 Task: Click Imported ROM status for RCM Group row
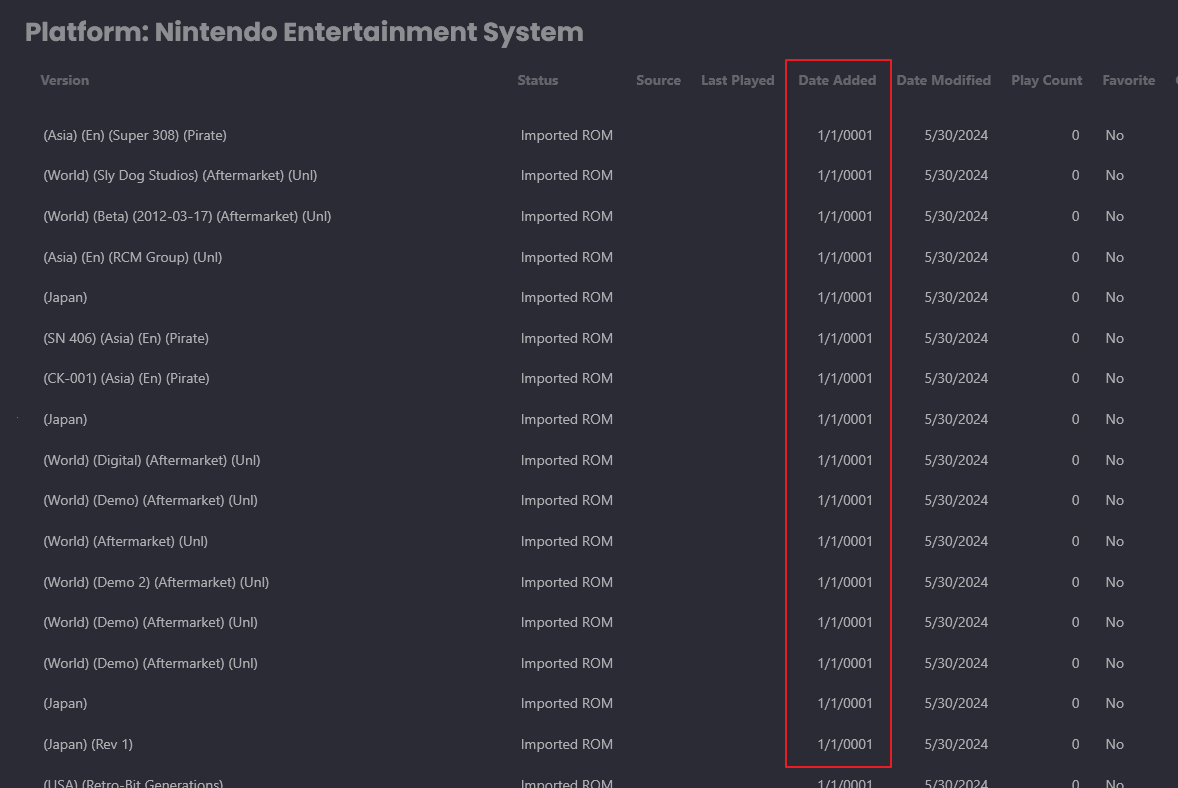tap(566, 257)
